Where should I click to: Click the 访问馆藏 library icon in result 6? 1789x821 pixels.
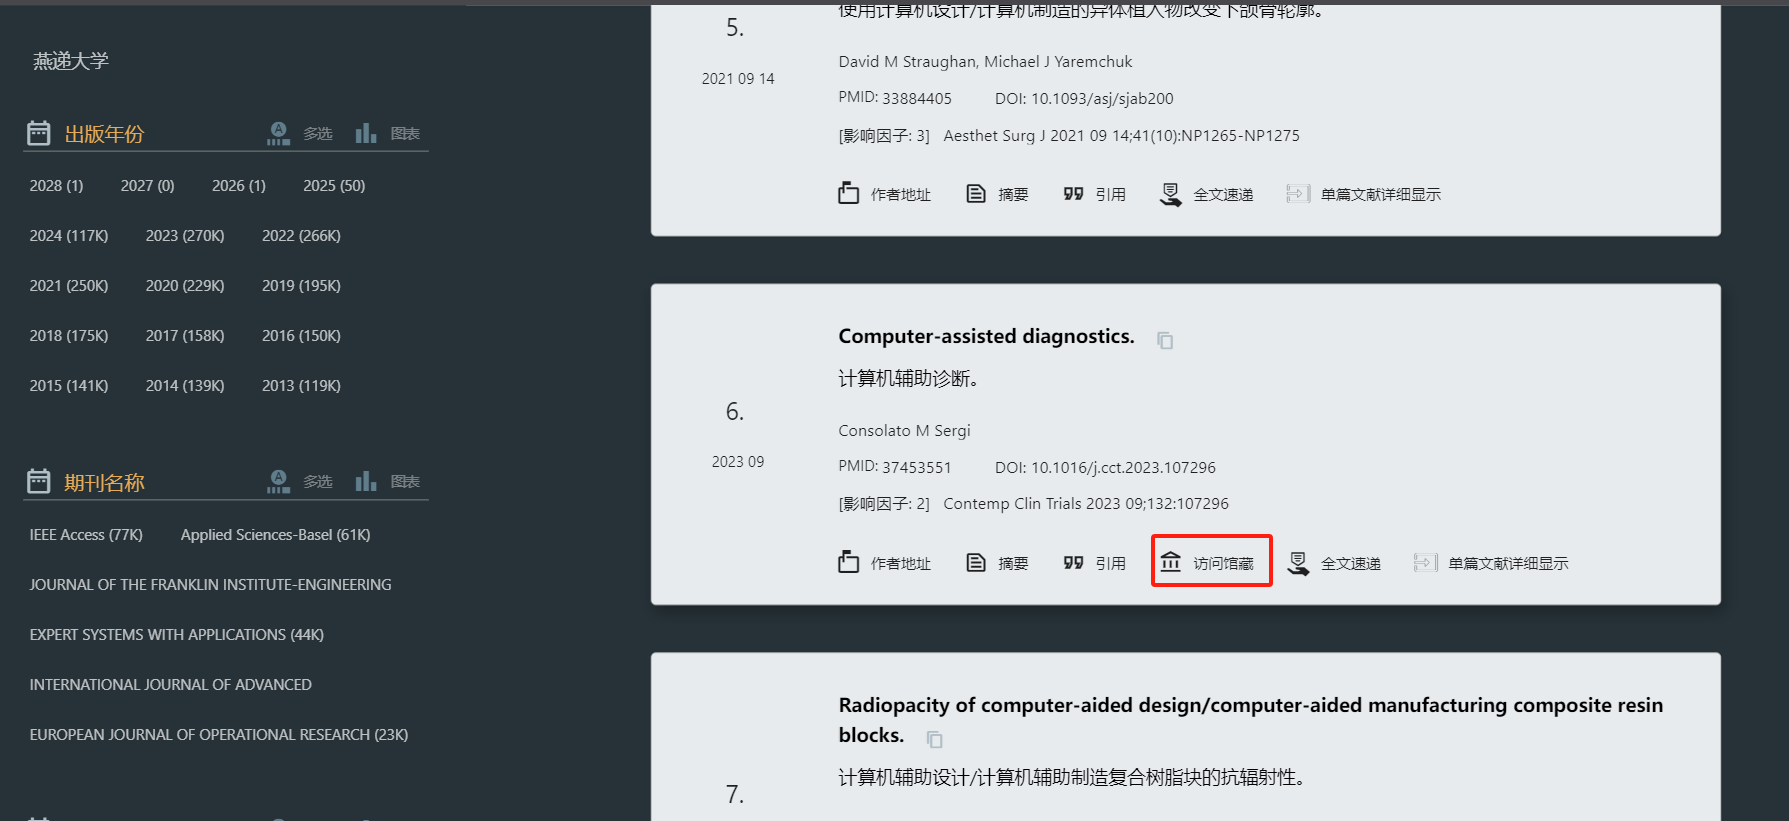point(1171,562)
